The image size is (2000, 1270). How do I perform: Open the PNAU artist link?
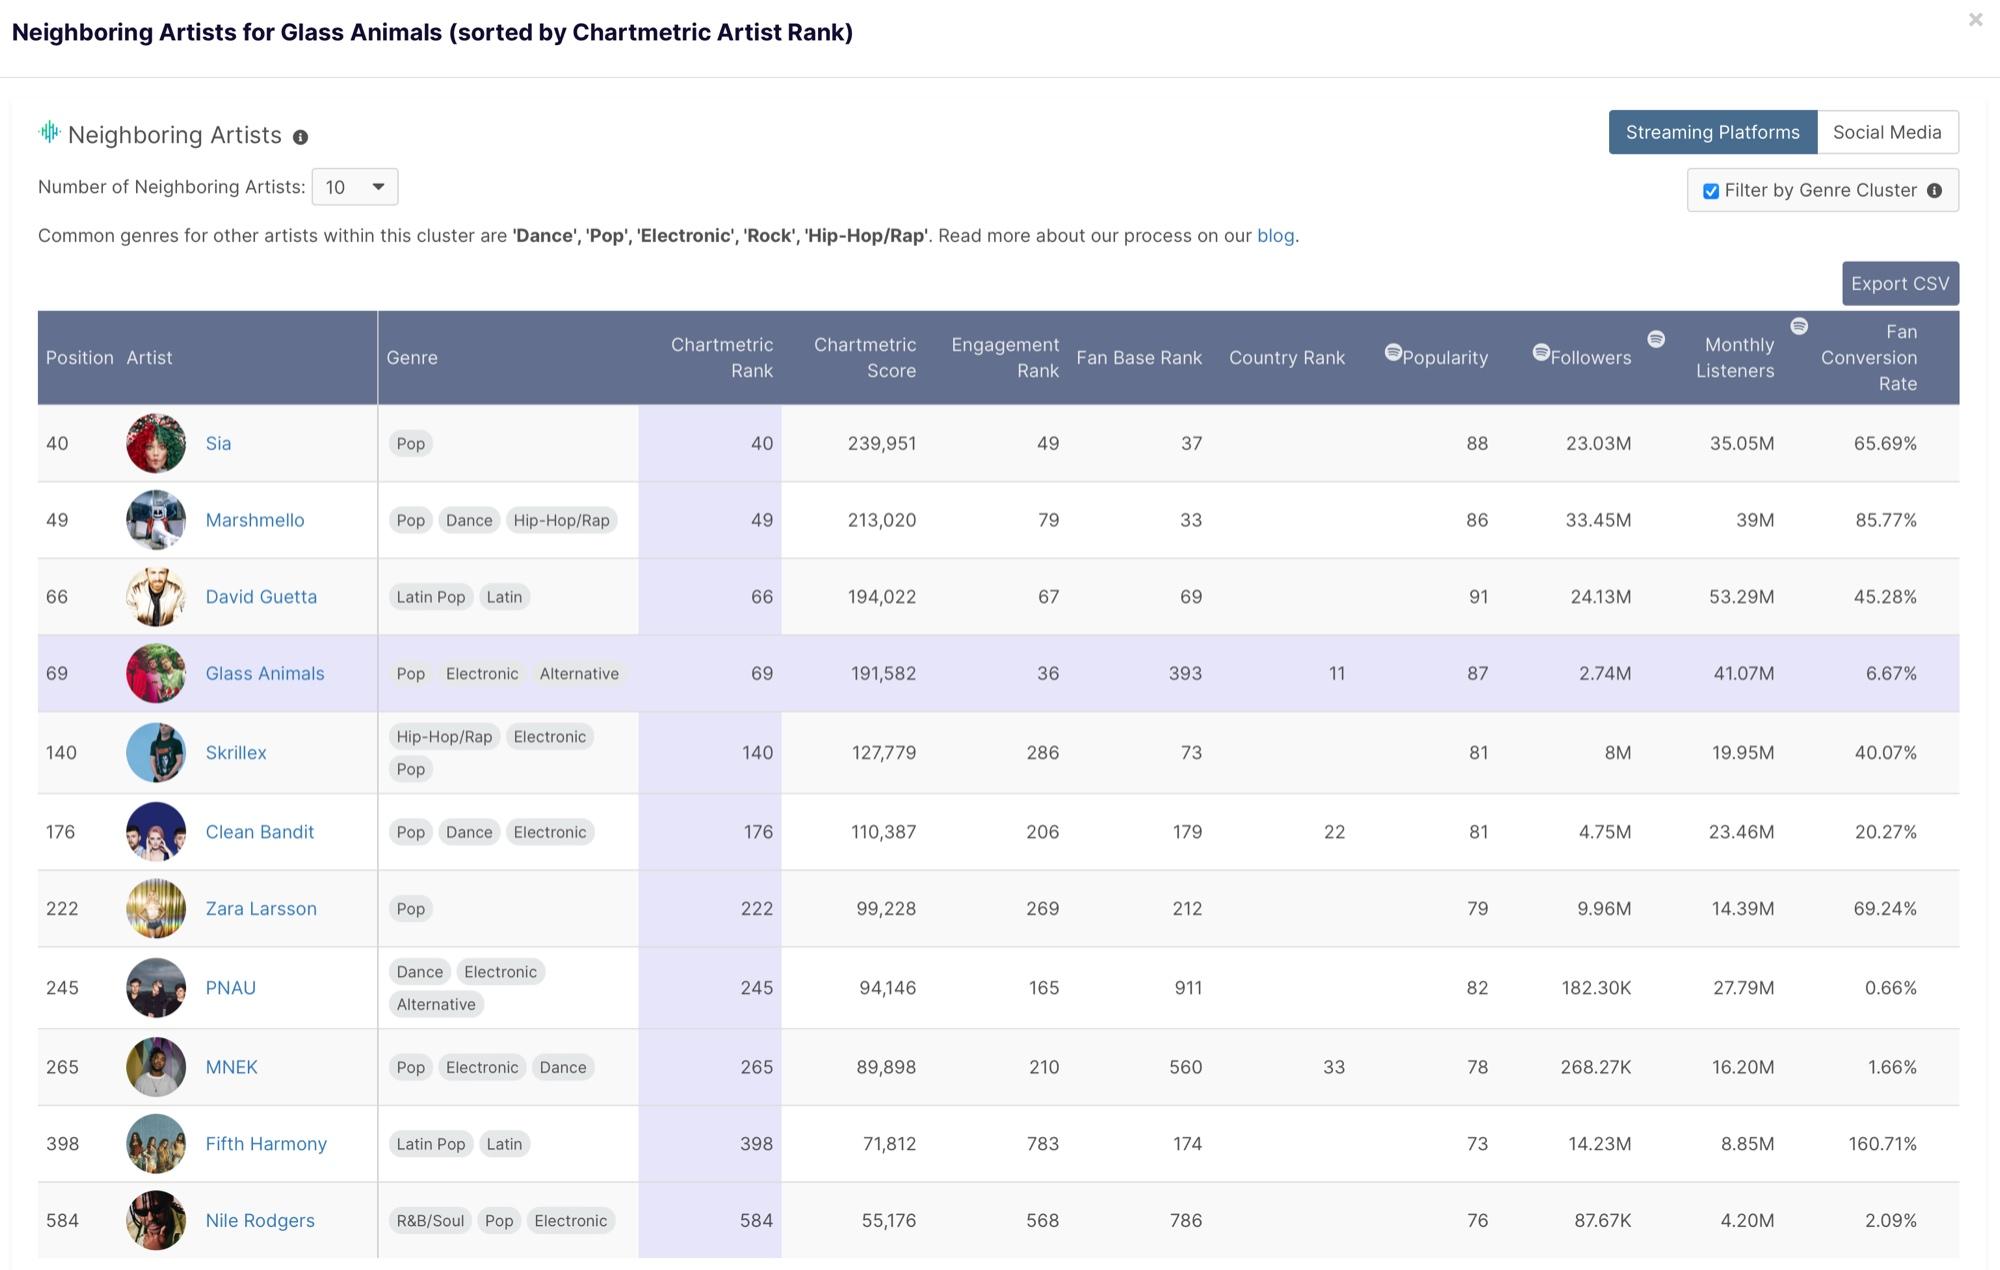(231, 988)
